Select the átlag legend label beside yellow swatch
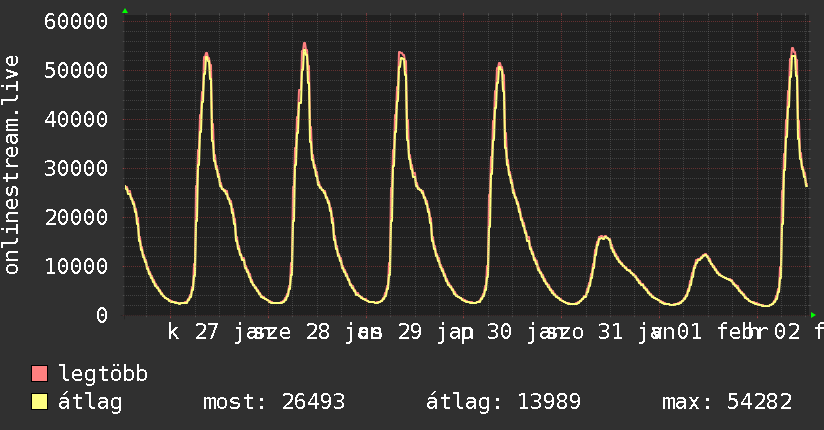The image size is (824, 430). [90, 402]
